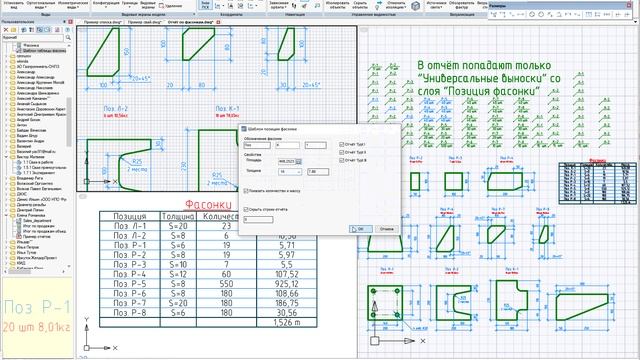640x360 pixels.
Task: Select the 1.7.1 Эксперимент tree item
Action: (39, 173)
